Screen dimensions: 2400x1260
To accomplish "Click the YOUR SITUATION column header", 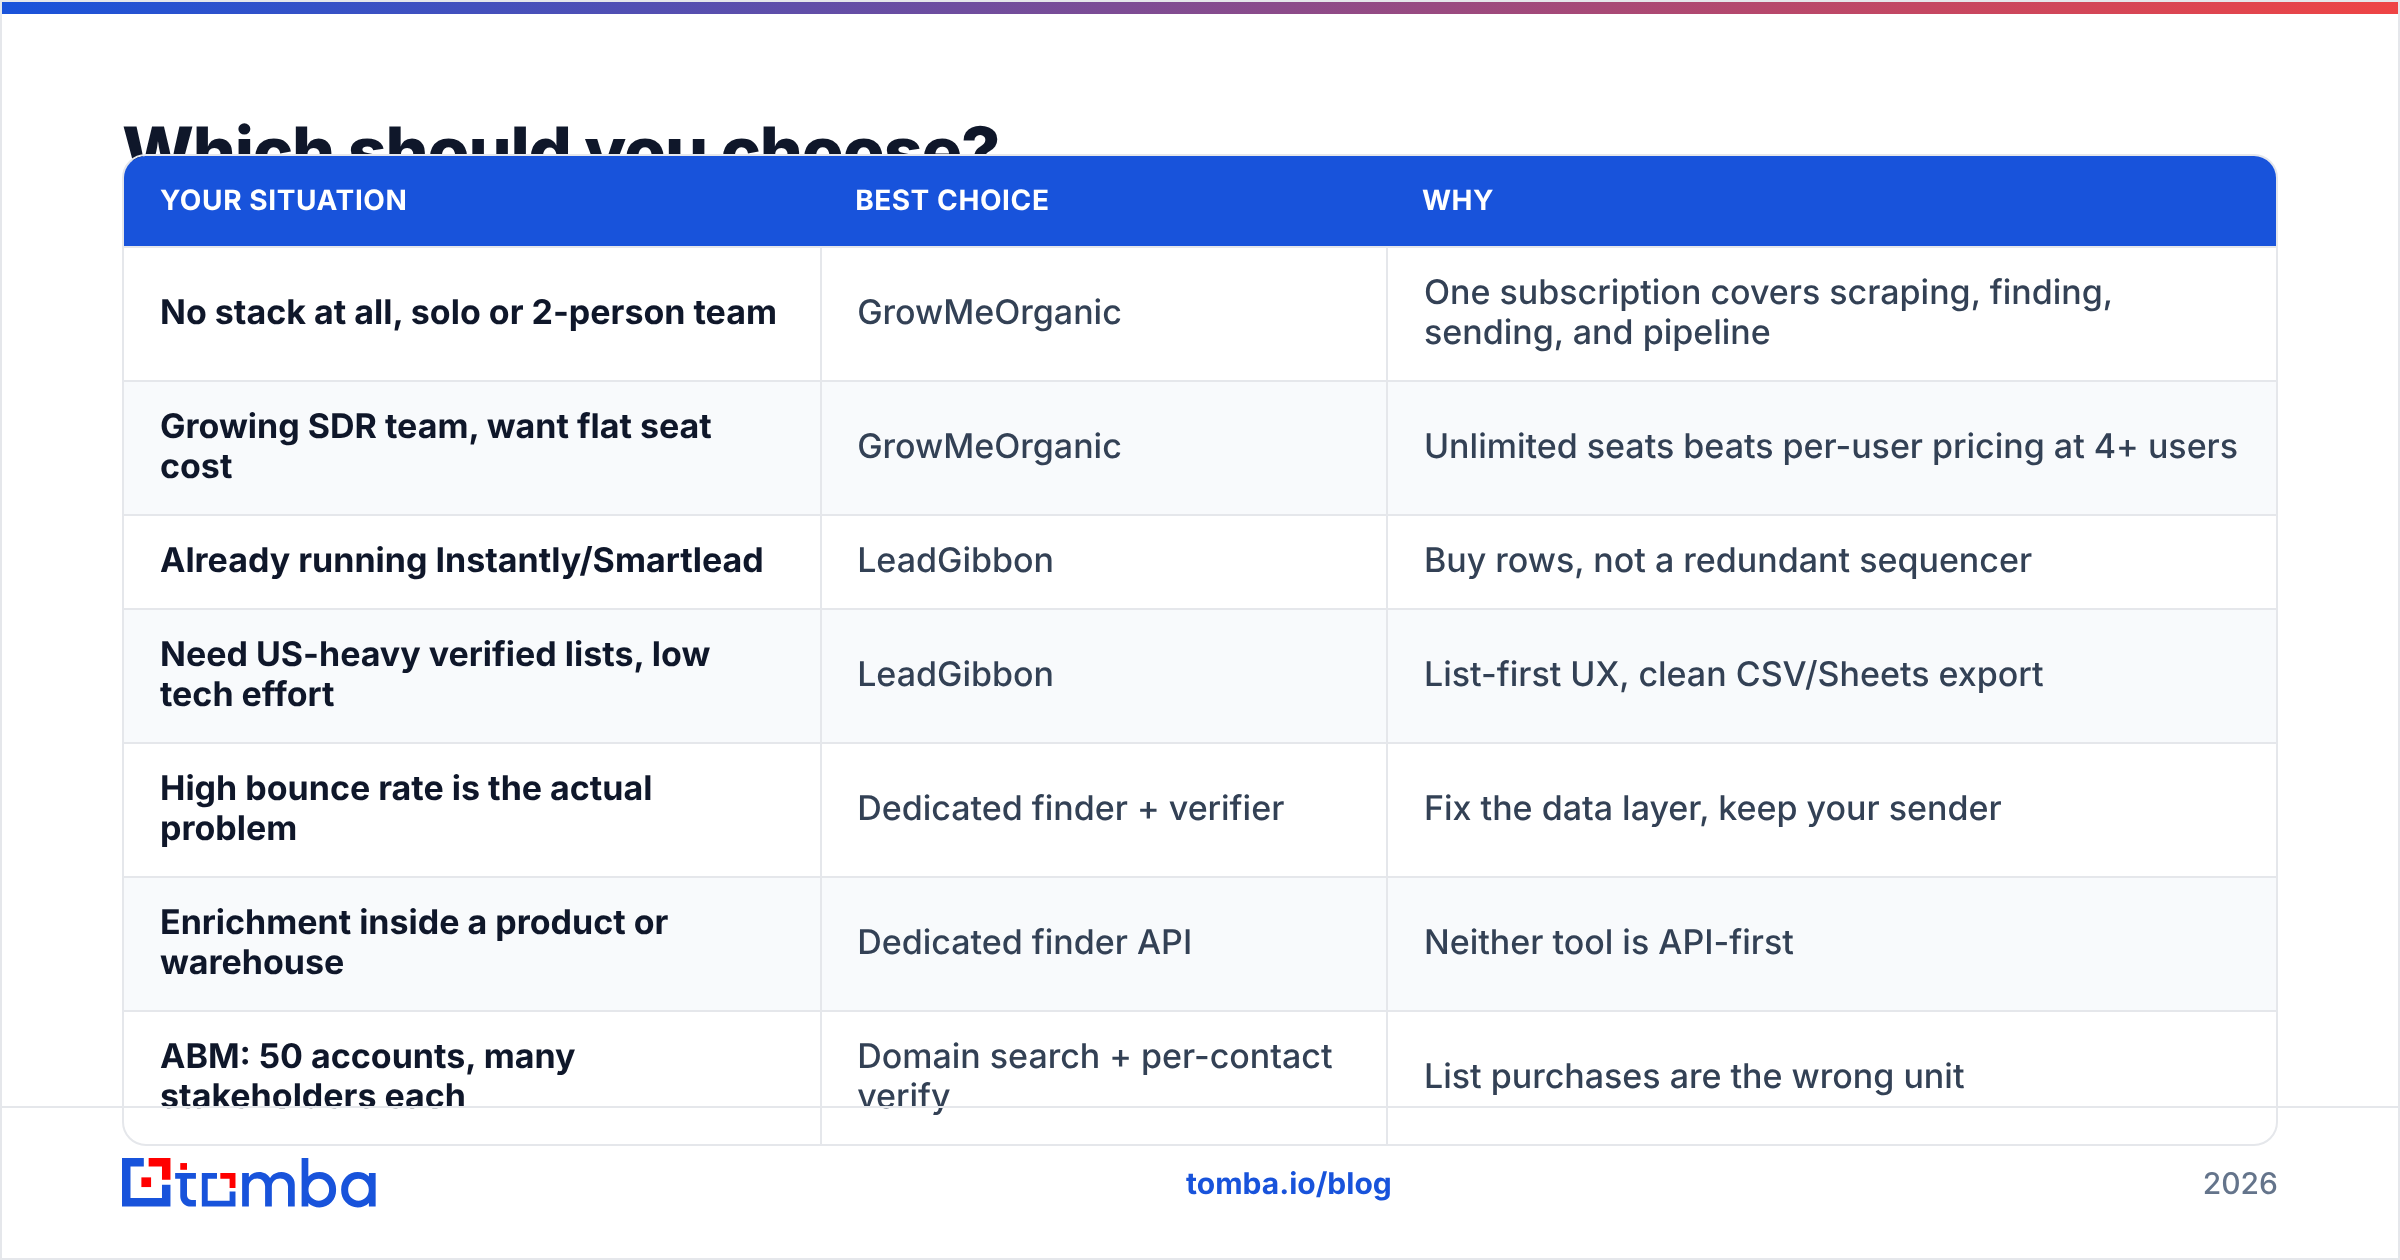I will point(284,200).
